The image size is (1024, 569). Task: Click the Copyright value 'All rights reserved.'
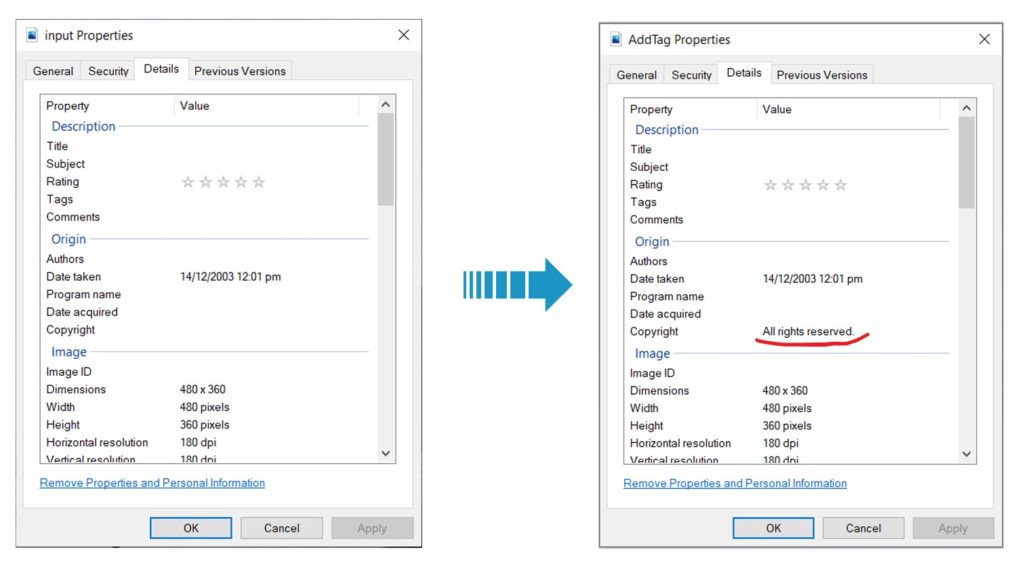tap(808, 332)
